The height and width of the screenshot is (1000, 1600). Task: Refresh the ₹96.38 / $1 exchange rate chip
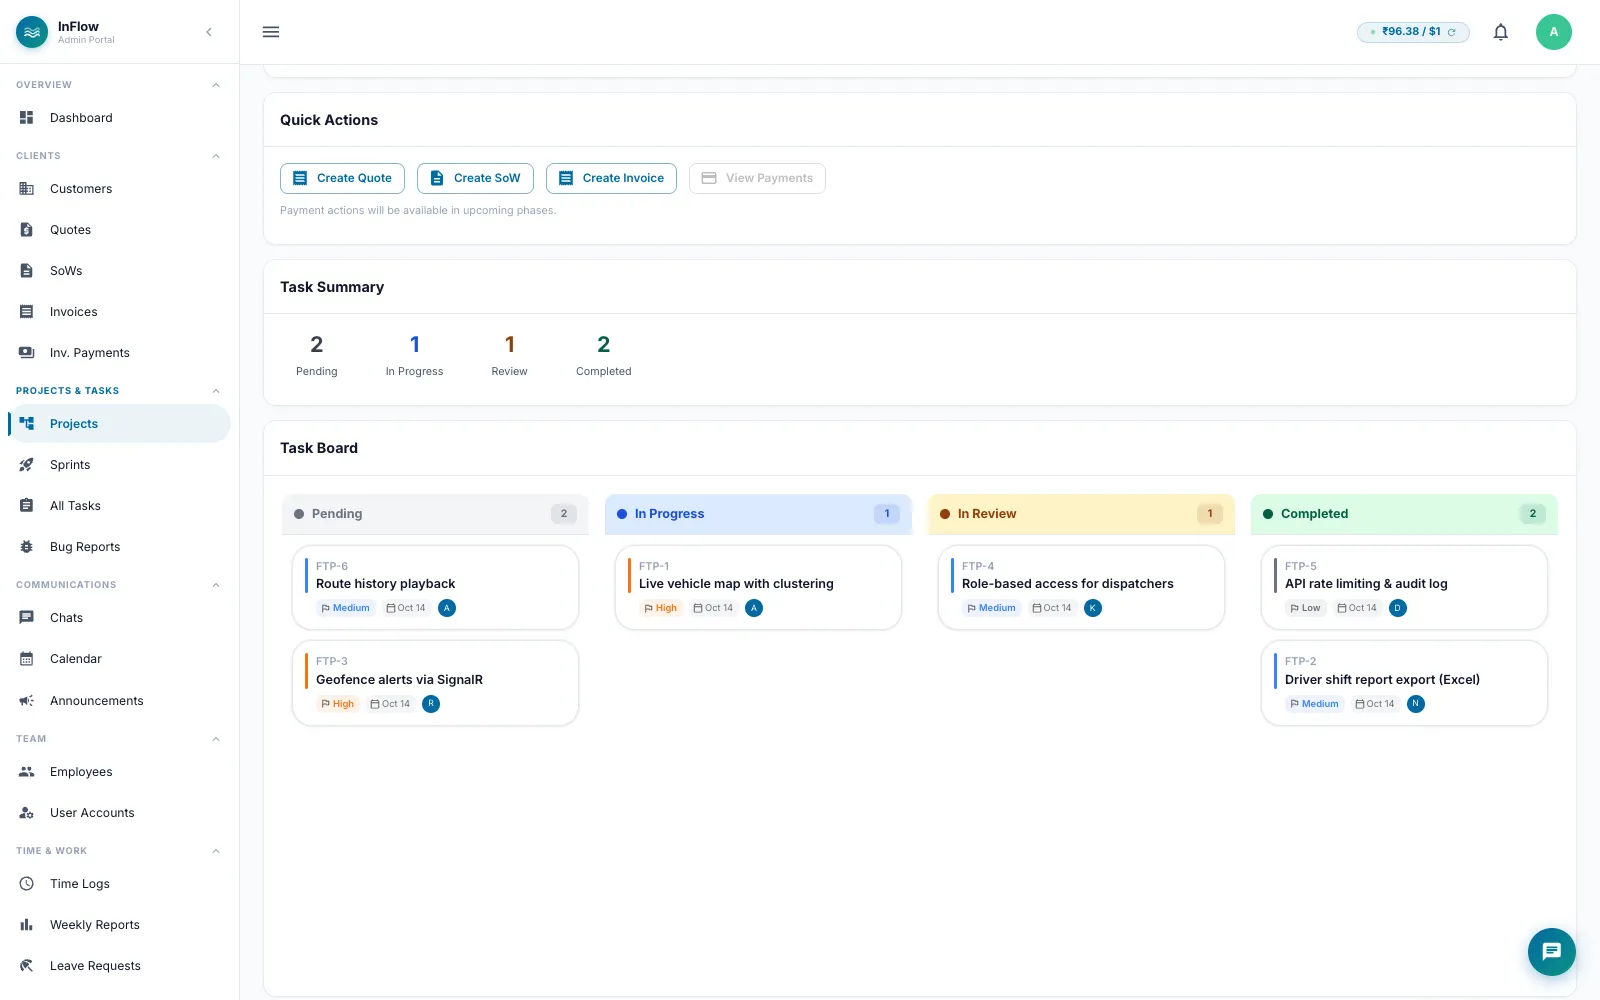1452,32
